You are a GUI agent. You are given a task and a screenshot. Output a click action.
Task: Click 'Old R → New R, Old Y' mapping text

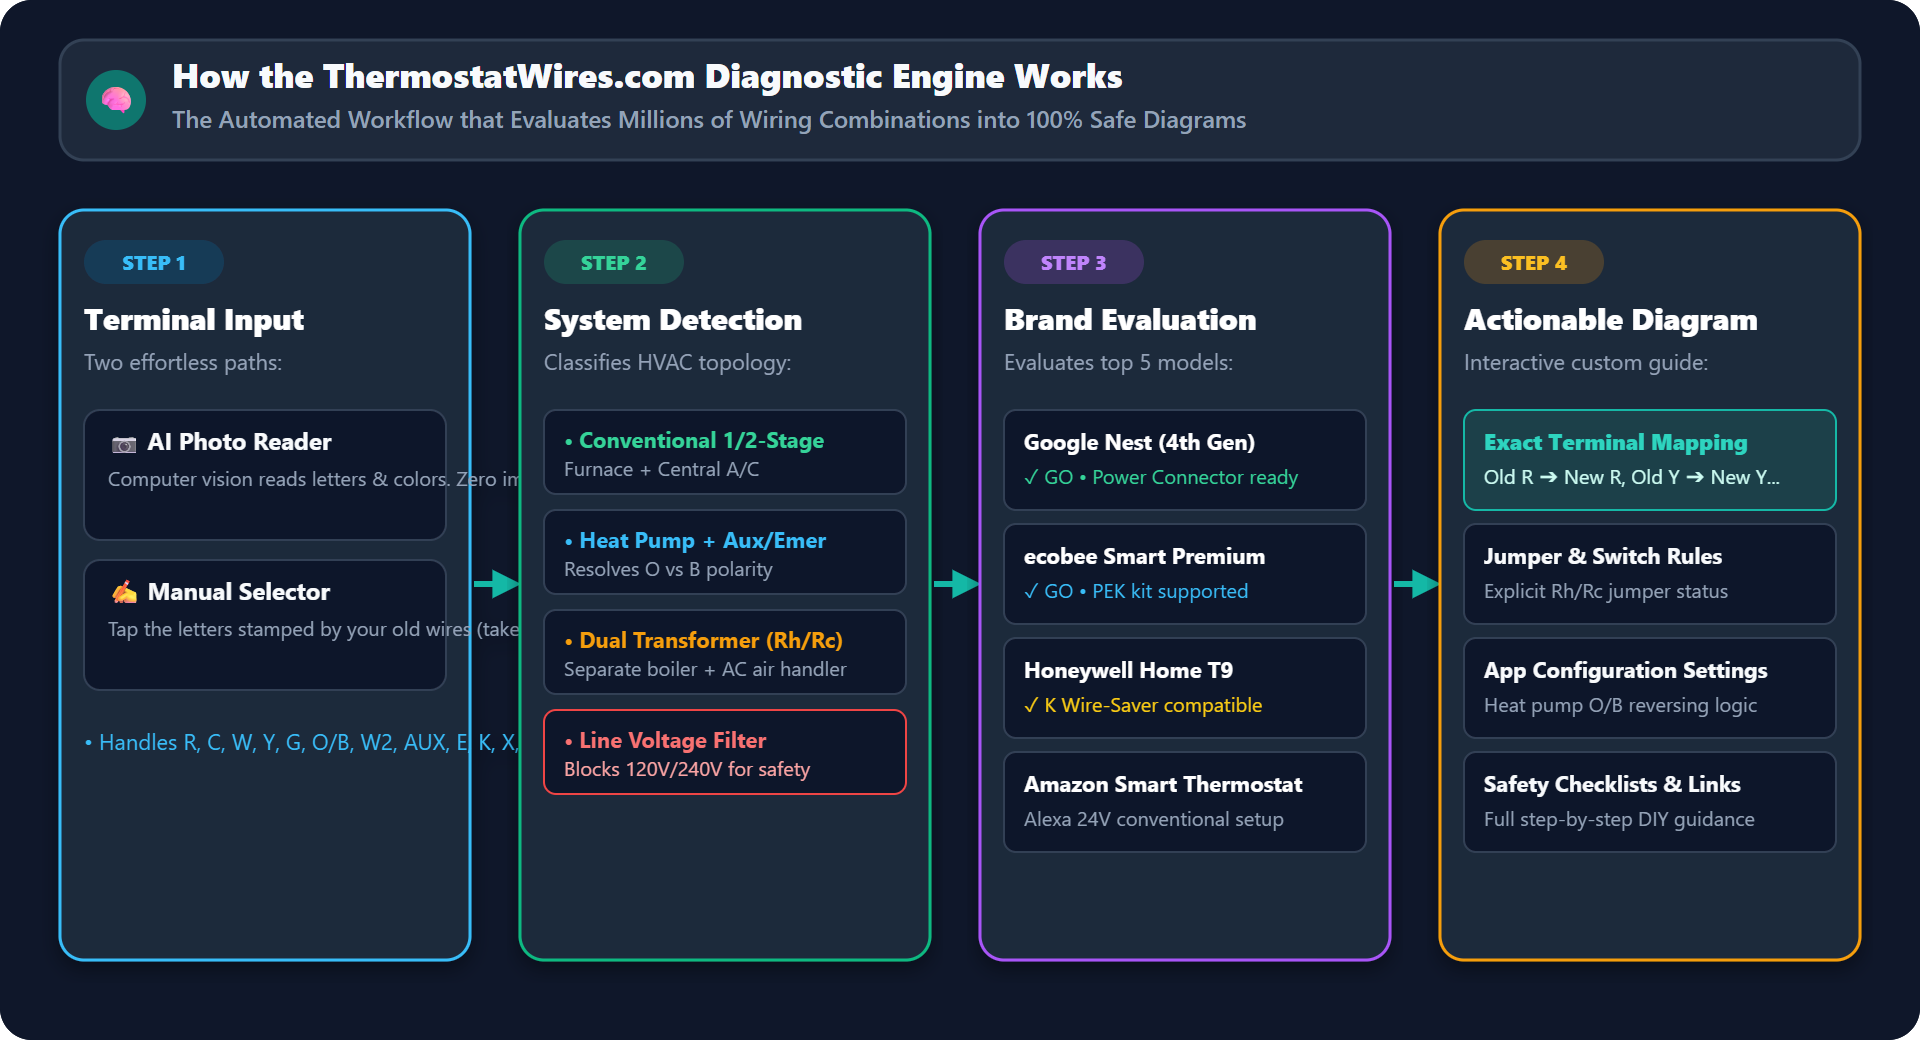pos(1632,478)
